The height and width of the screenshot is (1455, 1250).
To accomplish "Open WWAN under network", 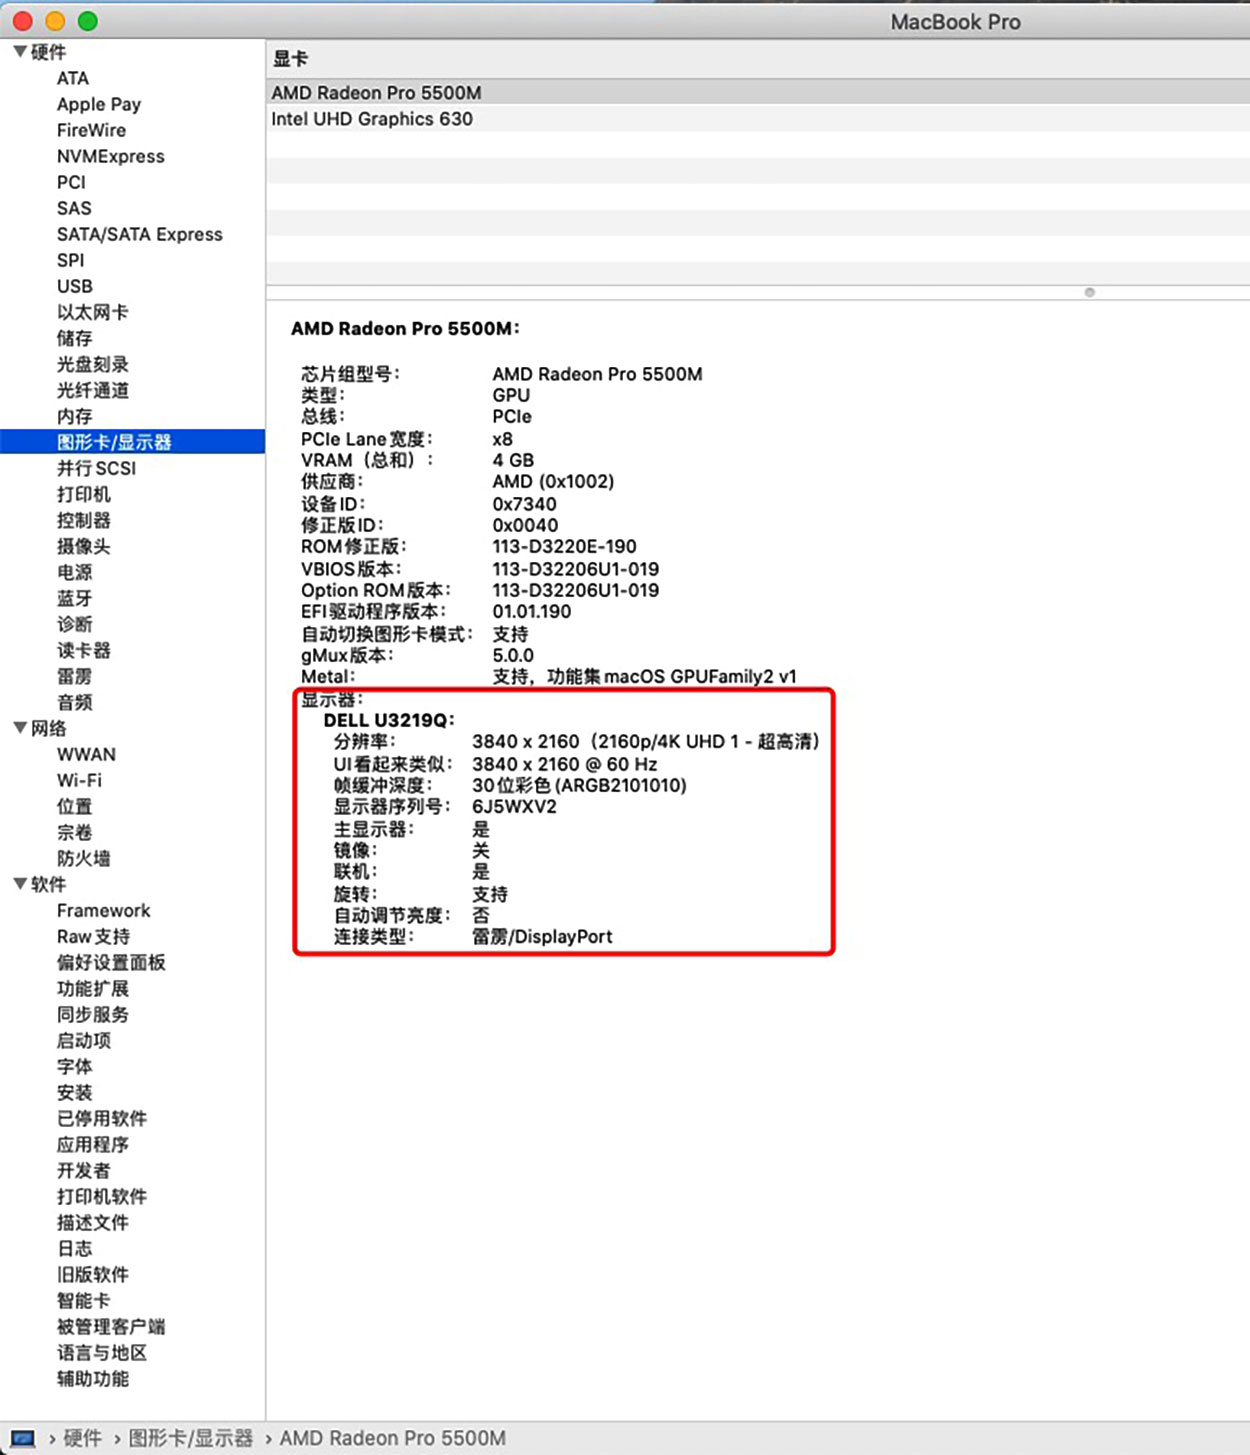I will [86, 754].
